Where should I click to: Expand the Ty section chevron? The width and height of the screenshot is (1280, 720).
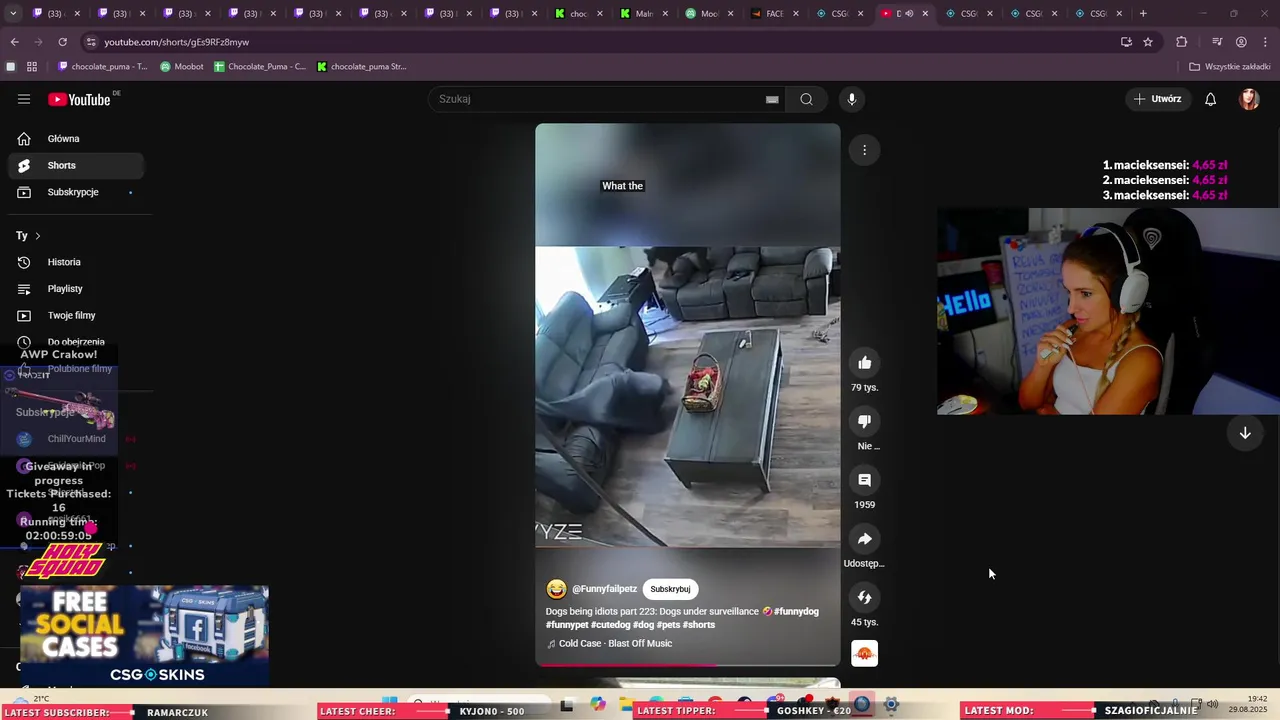point(38,236)
